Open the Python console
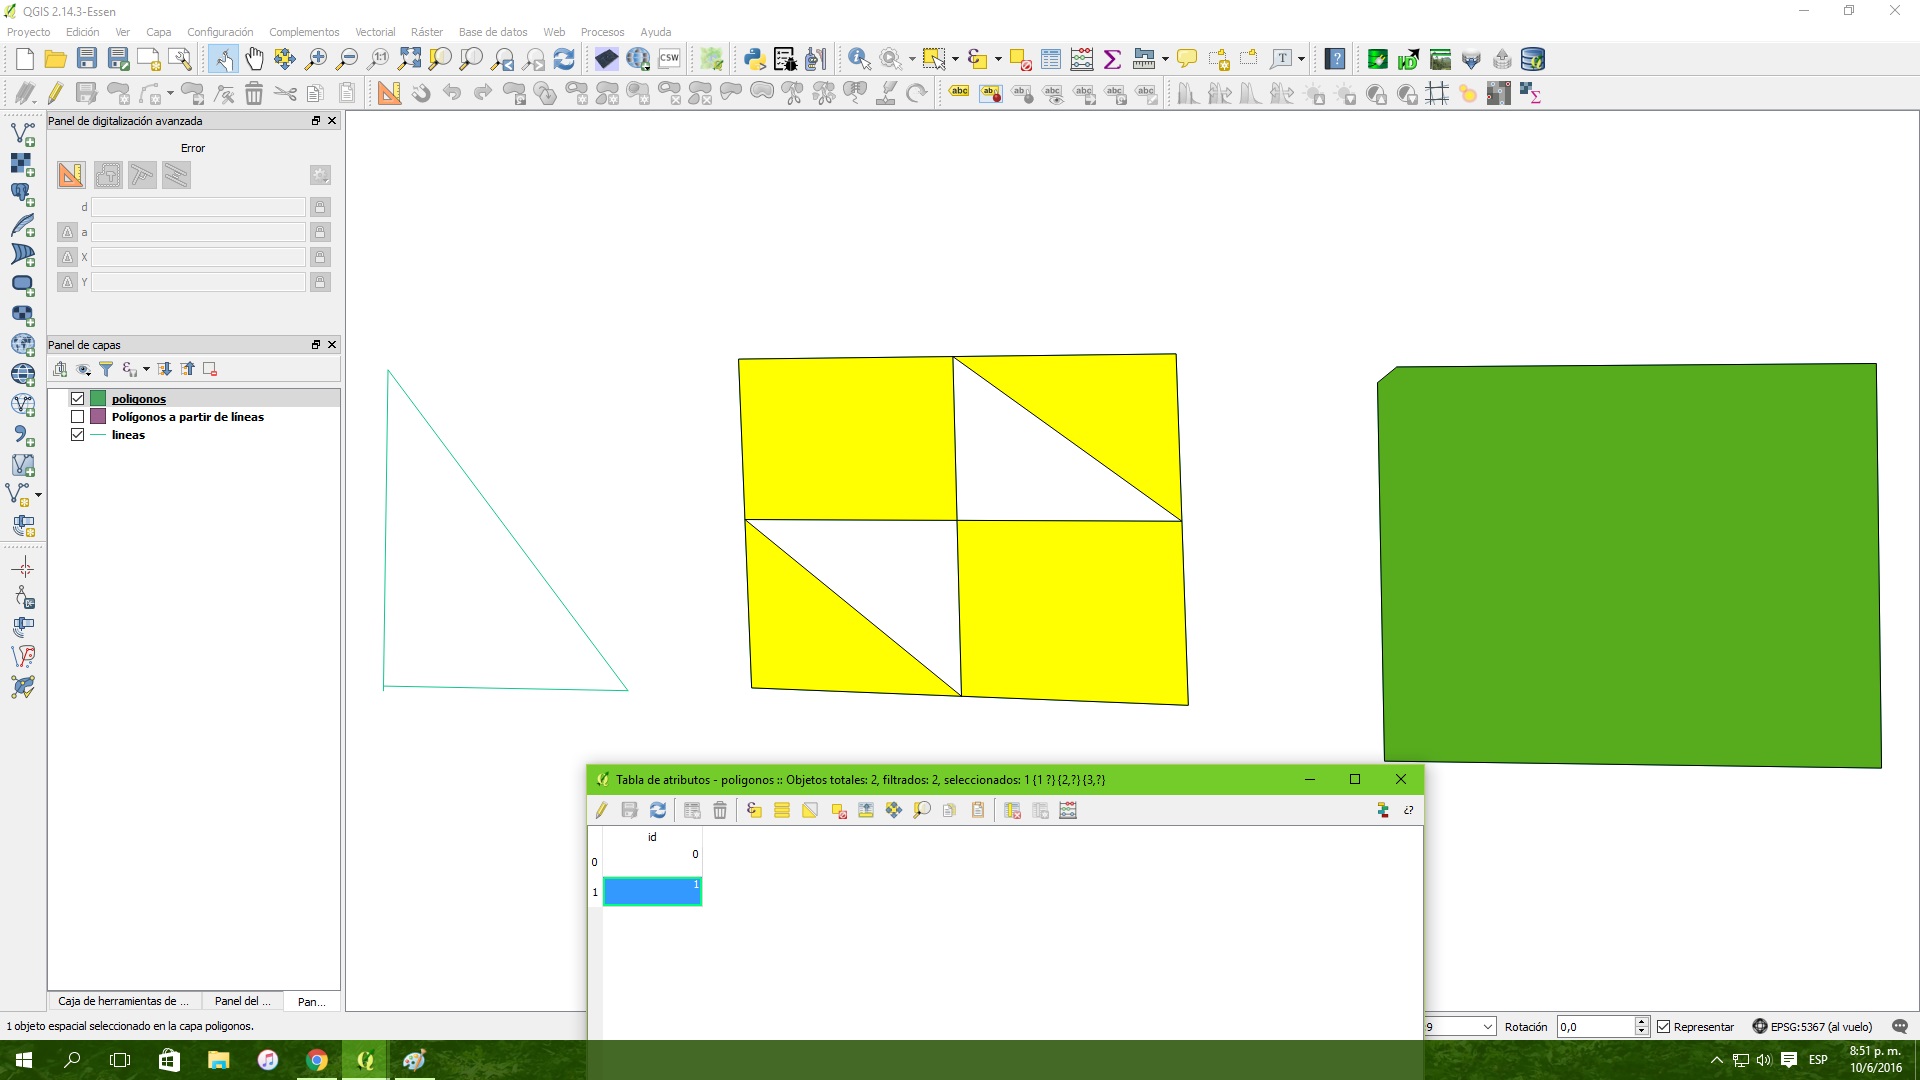 click(754, 59)
